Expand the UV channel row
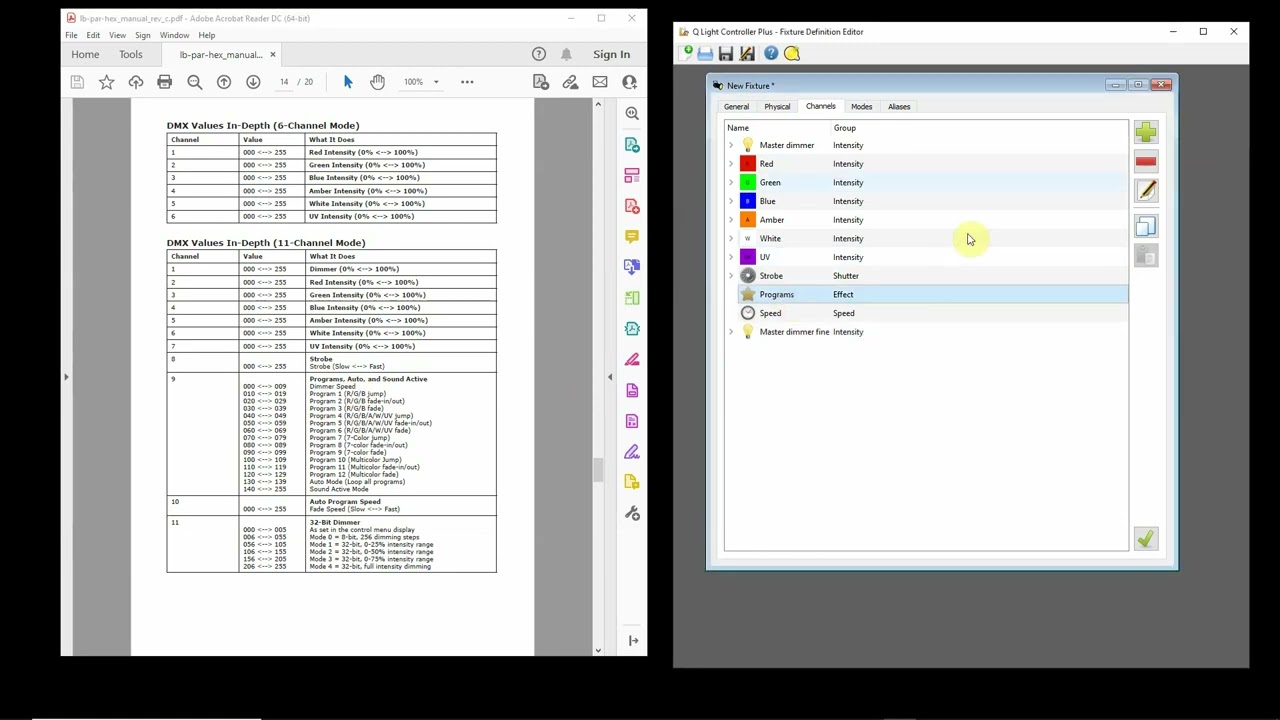Viewport: 1280px width, 720px height. coord(731,257)
